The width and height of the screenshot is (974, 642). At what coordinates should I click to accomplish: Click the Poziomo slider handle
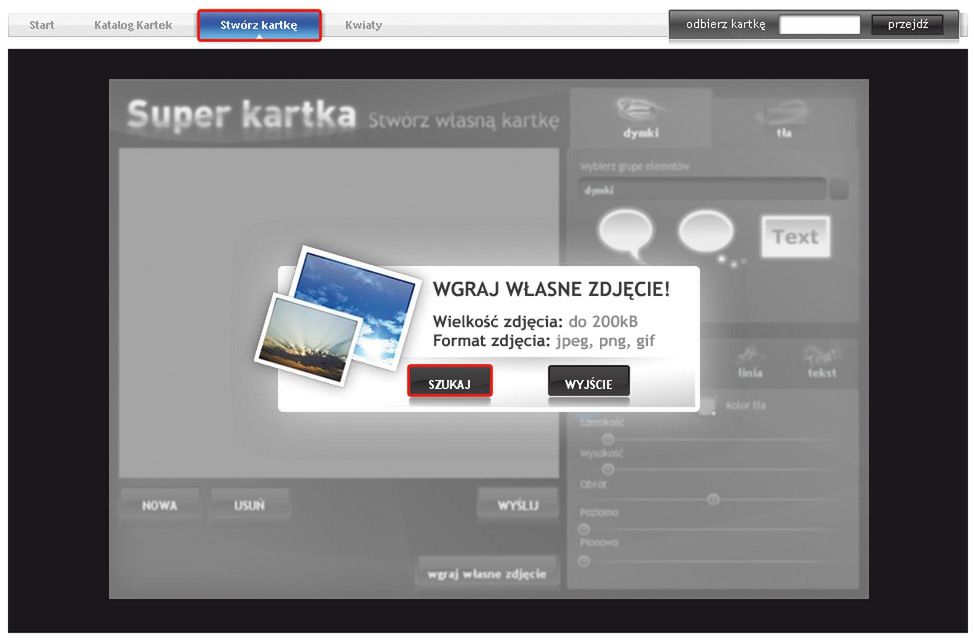tap(584, 529)
